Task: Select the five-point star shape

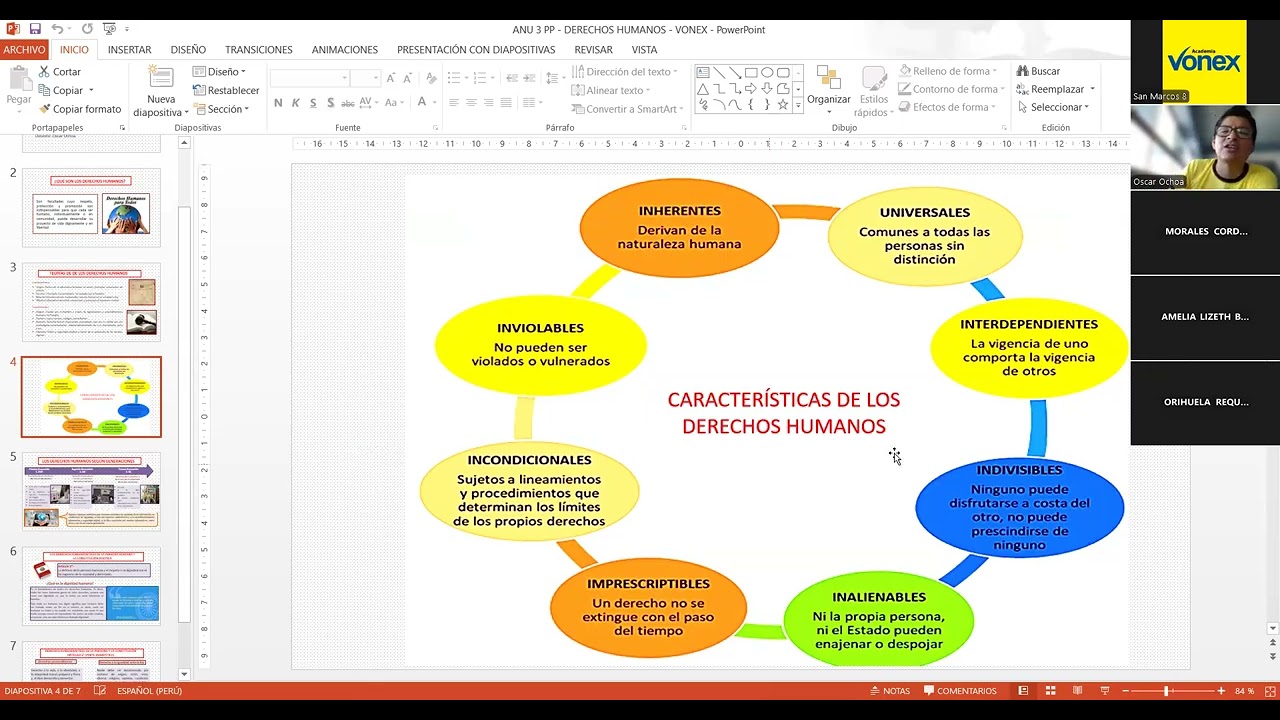Action: tap(783, 105)
